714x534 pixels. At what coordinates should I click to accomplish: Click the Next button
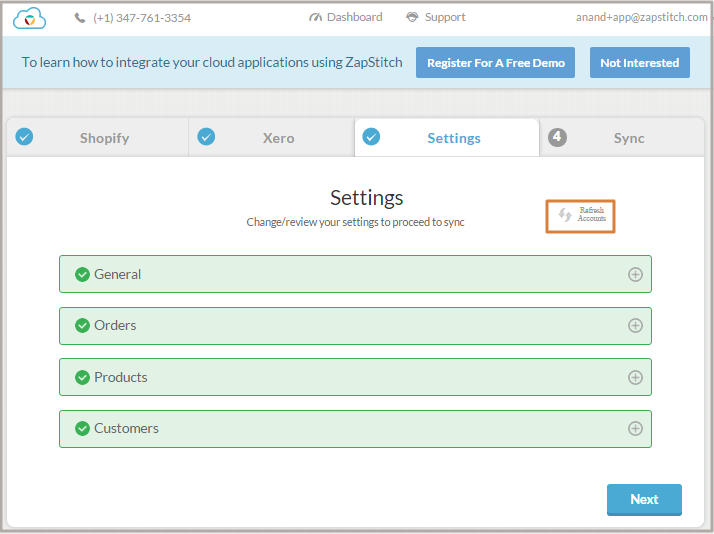point(644,499)
